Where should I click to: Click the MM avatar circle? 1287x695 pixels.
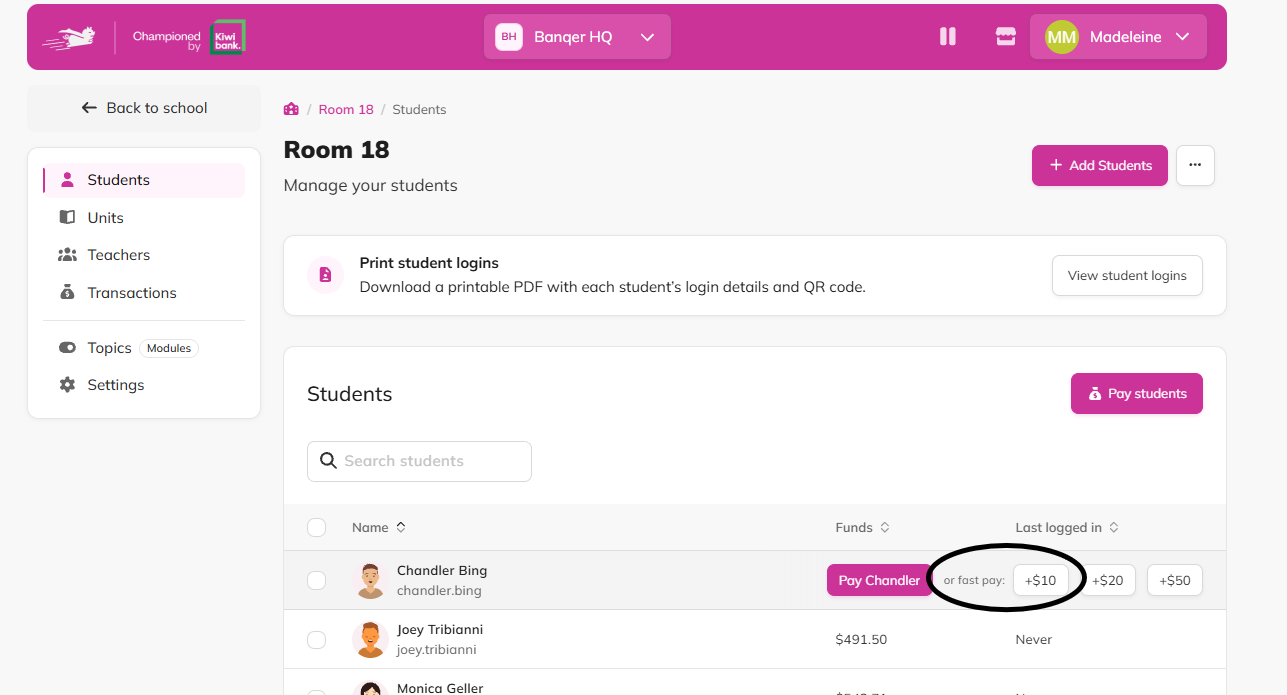(x=1062, y=37)
